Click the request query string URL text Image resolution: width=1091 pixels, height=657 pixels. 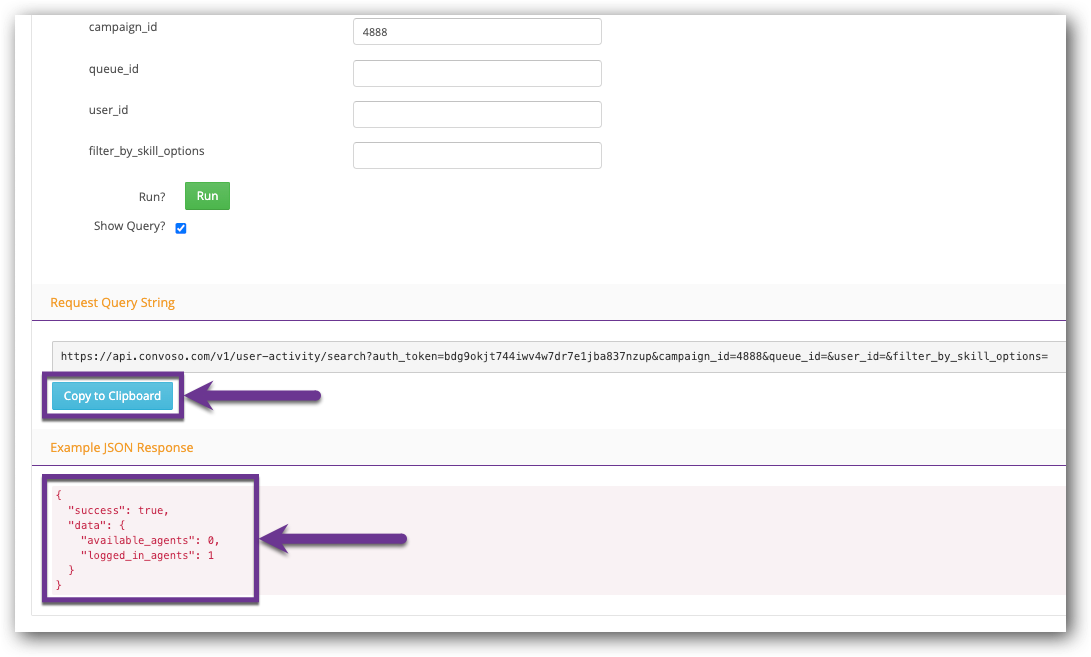(x=554, y=356)
